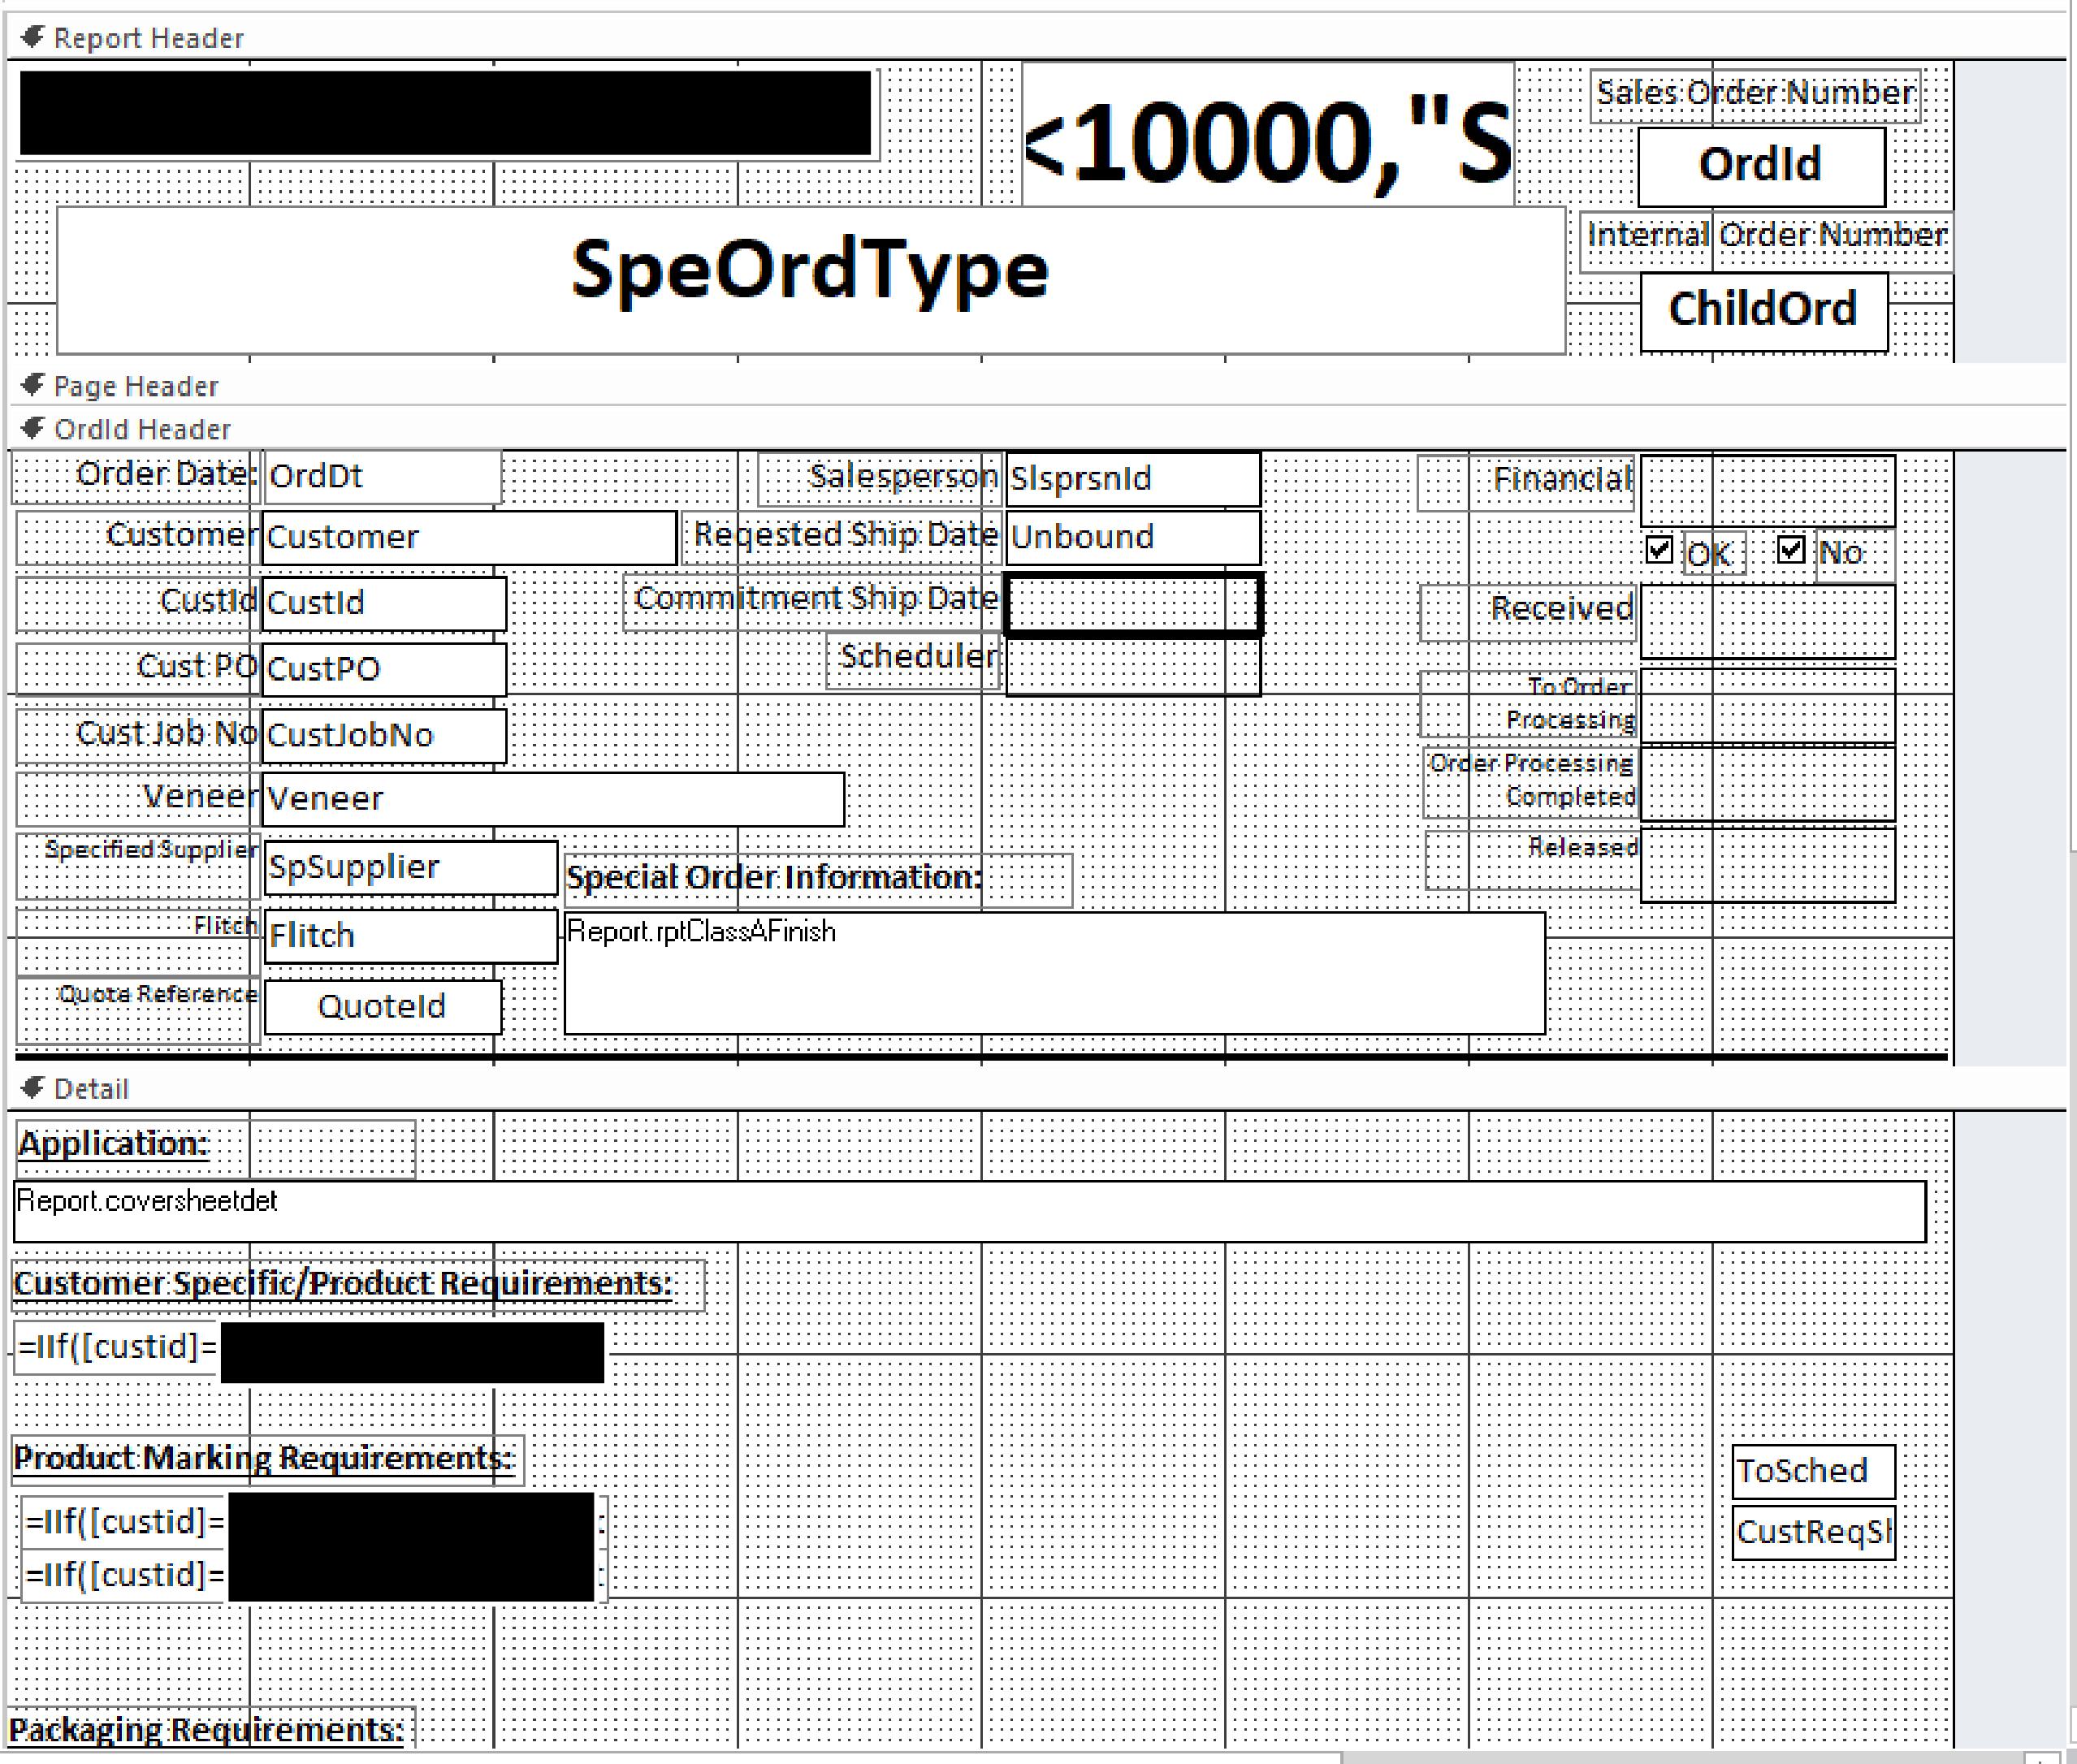The image size is (2077, 1764).
Task: Select the Veneer text box
Action: click(552, 799)
